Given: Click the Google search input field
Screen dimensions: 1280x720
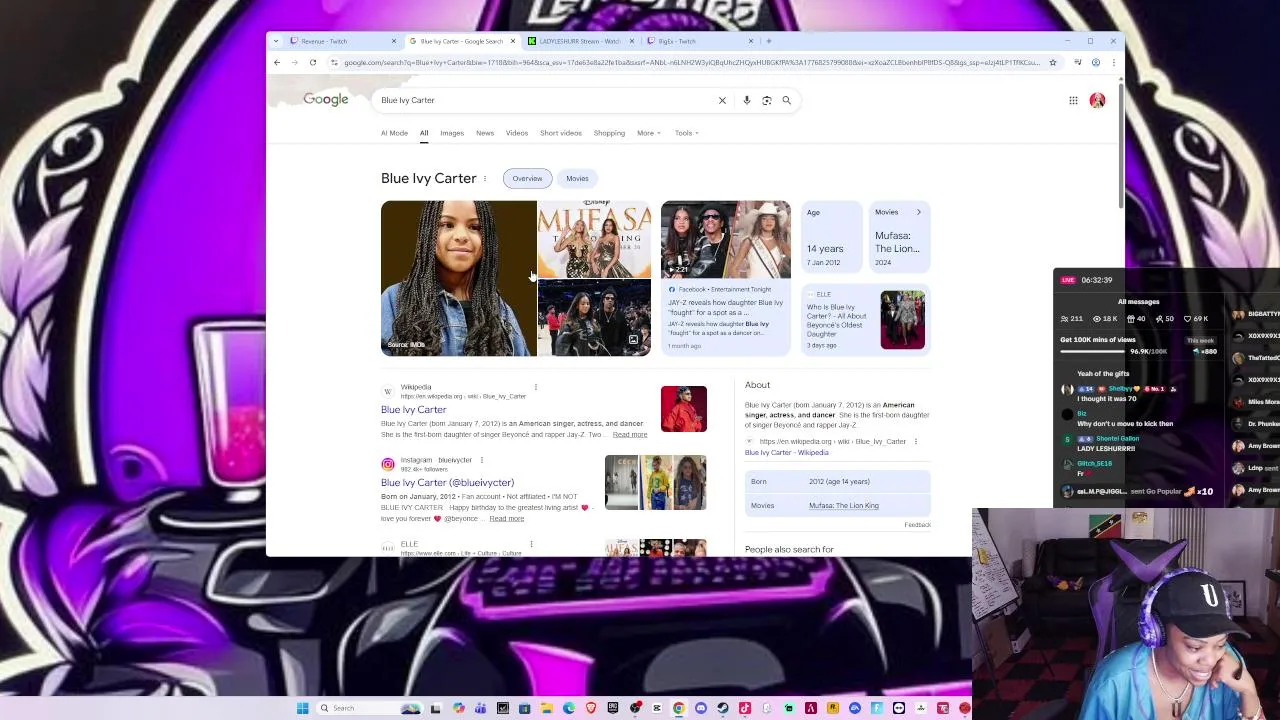Looking at the screenshot, I should click(x=545, y=100).
